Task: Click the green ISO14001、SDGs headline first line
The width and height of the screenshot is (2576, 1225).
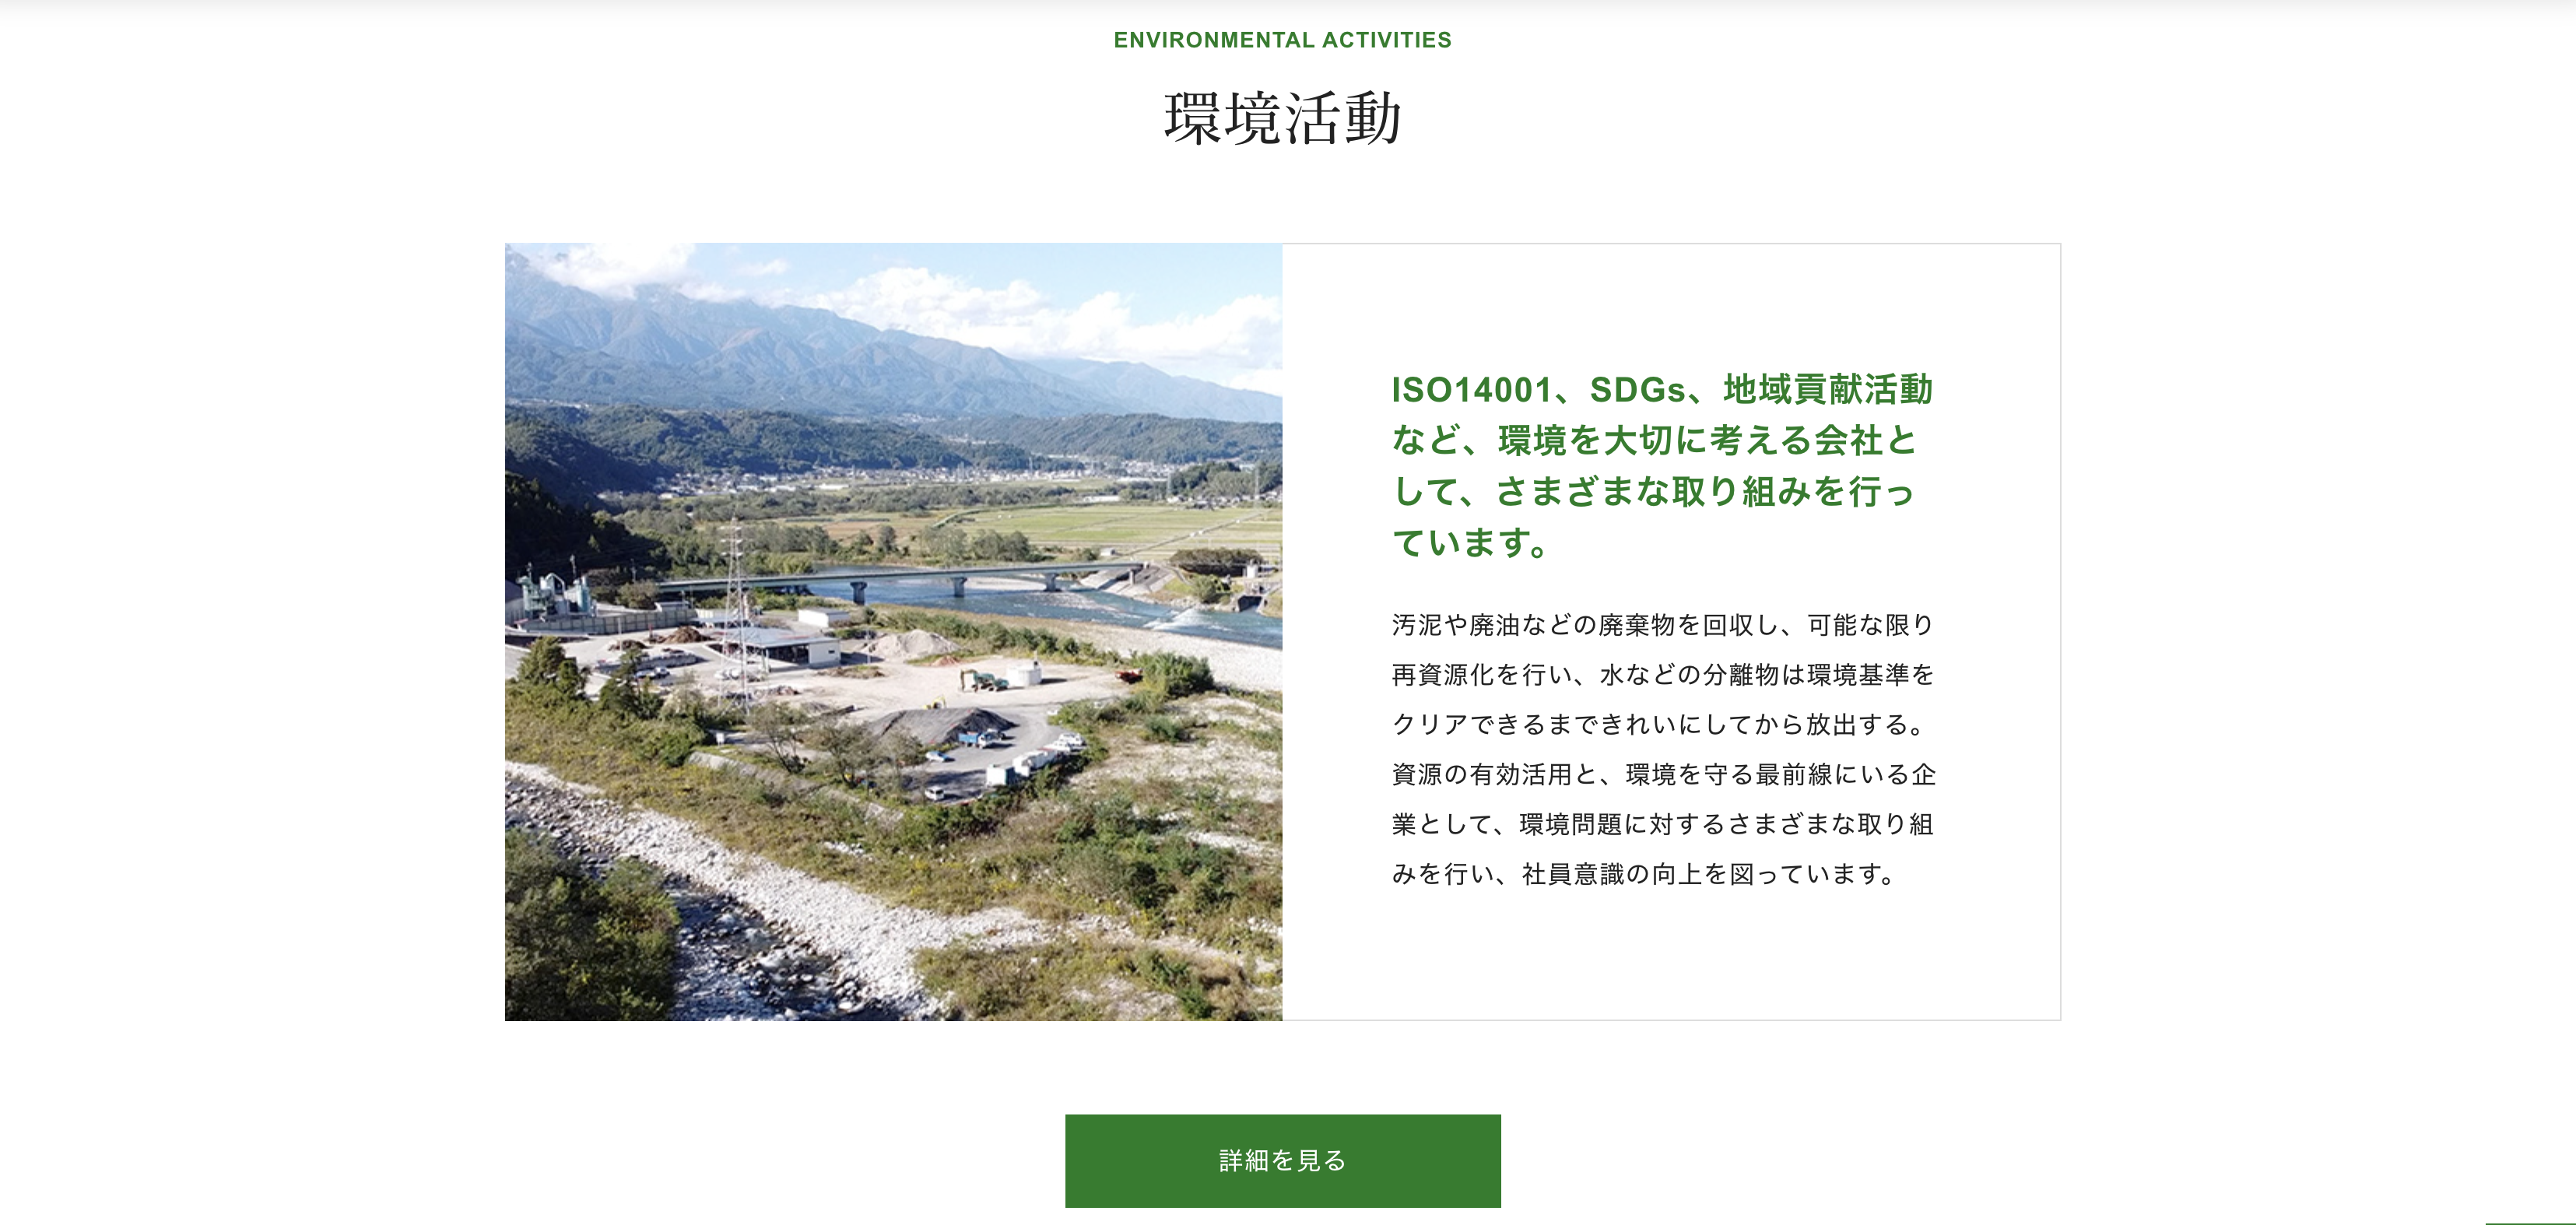Action: (1662, 389)
